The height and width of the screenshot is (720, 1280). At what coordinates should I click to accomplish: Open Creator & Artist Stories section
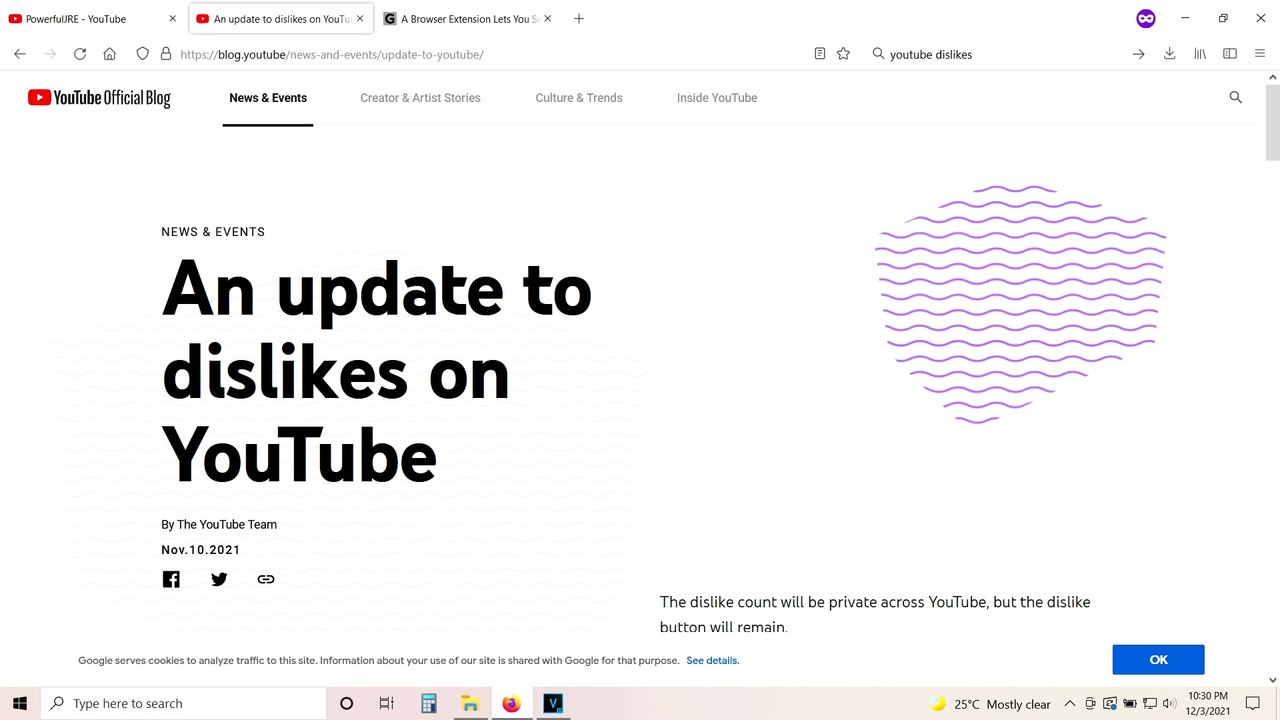coord(420,98)
